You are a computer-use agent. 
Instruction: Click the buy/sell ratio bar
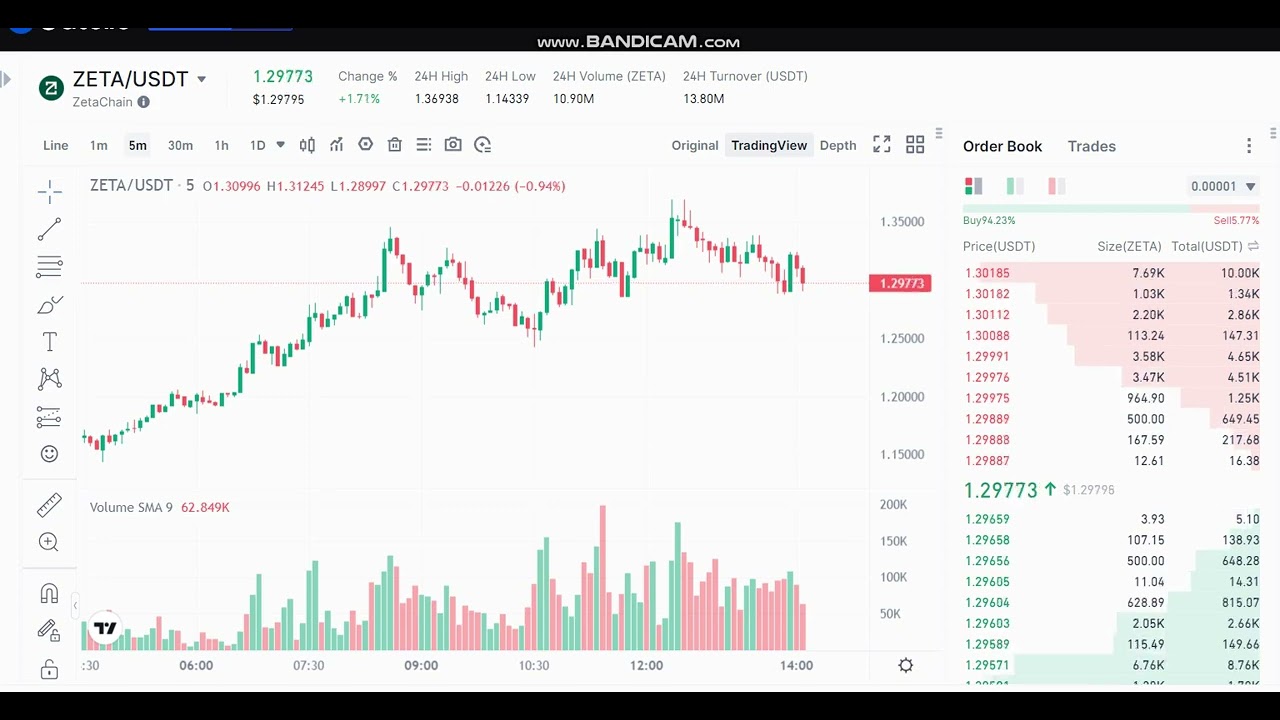[1111, 209]
